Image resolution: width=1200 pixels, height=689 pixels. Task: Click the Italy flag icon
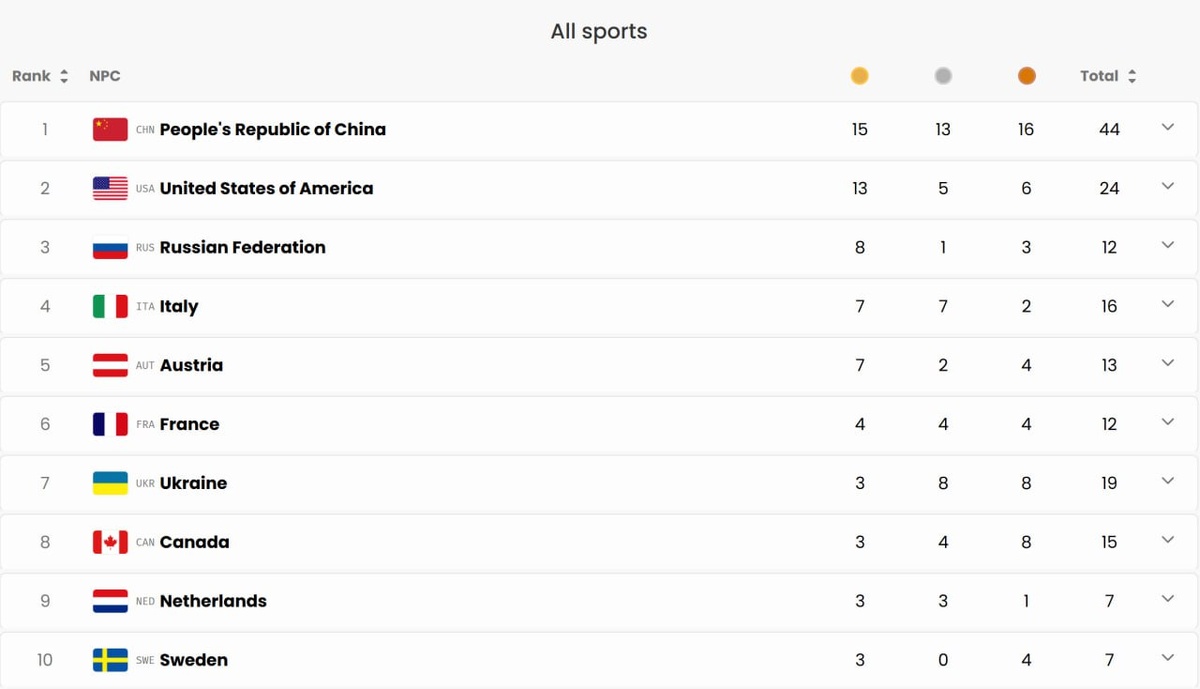(110, 306)
